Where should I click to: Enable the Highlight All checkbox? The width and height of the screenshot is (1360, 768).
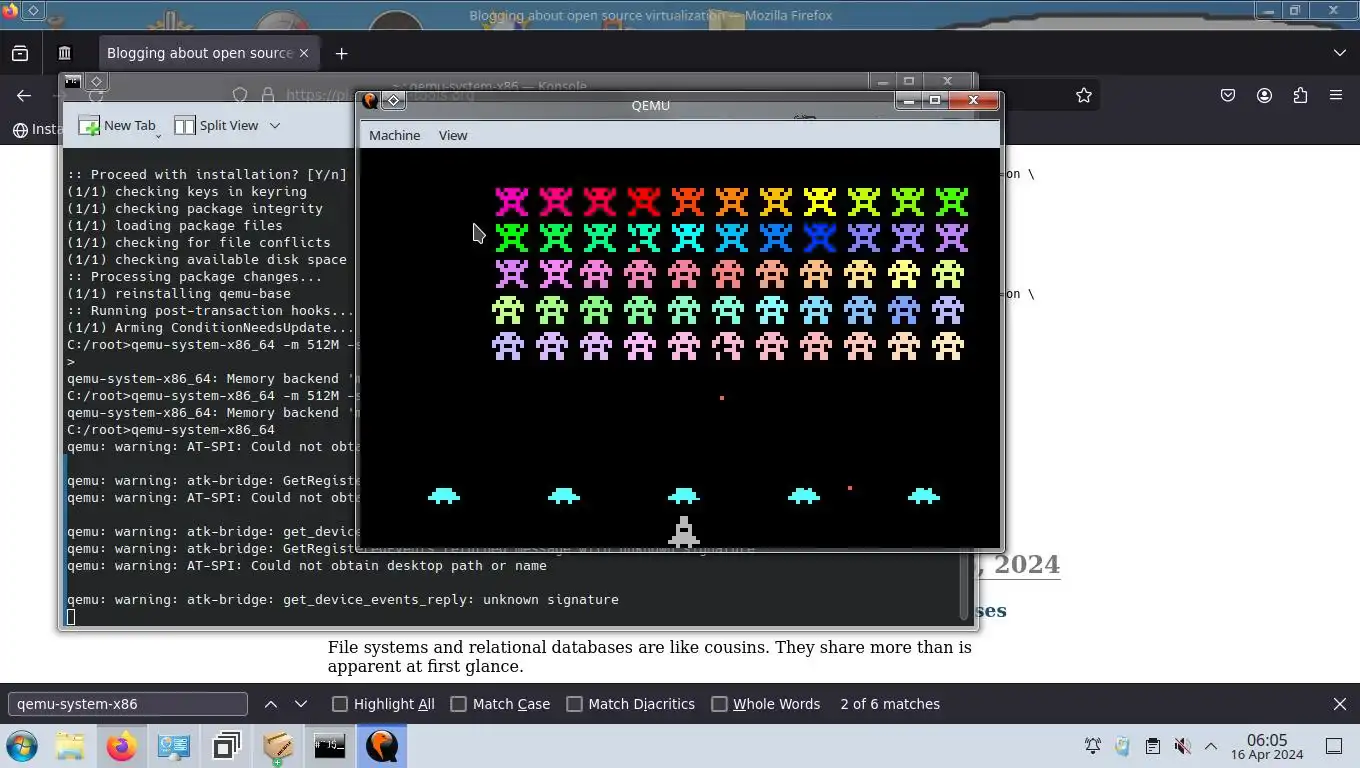click(x=340, y=704)
